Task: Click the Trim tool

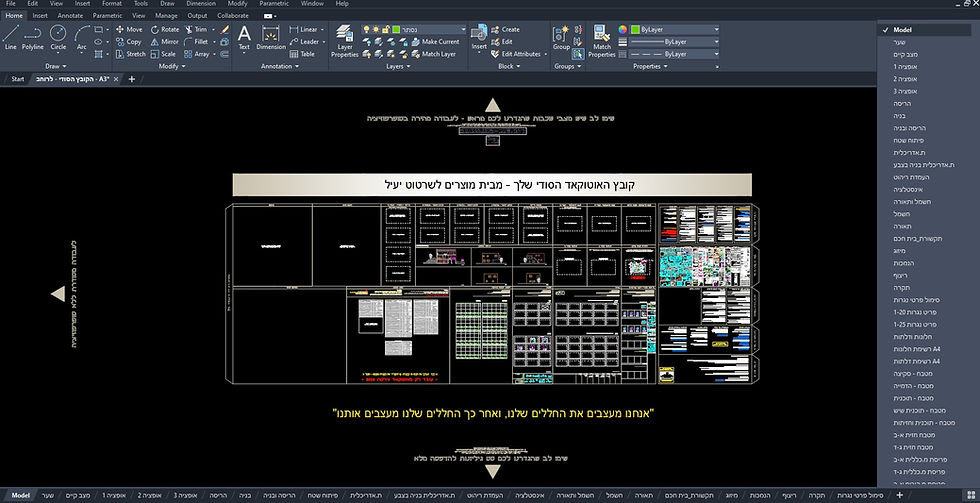Action: [x=196, y=29]
